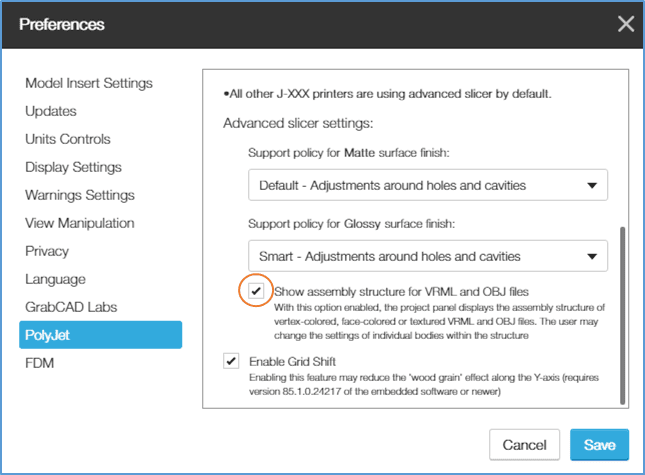Select Warnings Settings in the sidebar
The image size is (645, 475).
(x=80, y=195)
